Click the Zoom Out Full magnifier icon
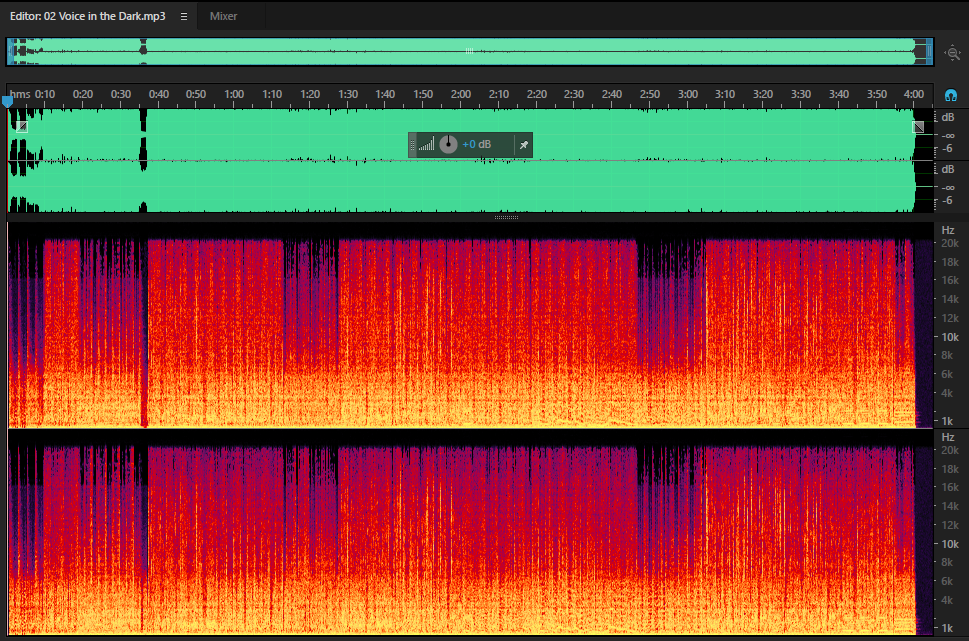This screenshot has width=969, height=641. 952,53
